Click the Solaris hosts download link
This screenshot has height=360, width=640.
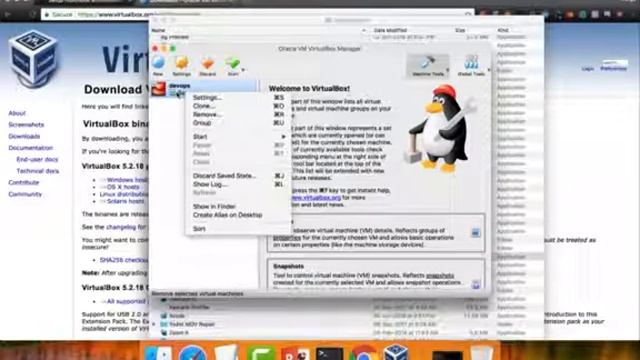[125, 201]
